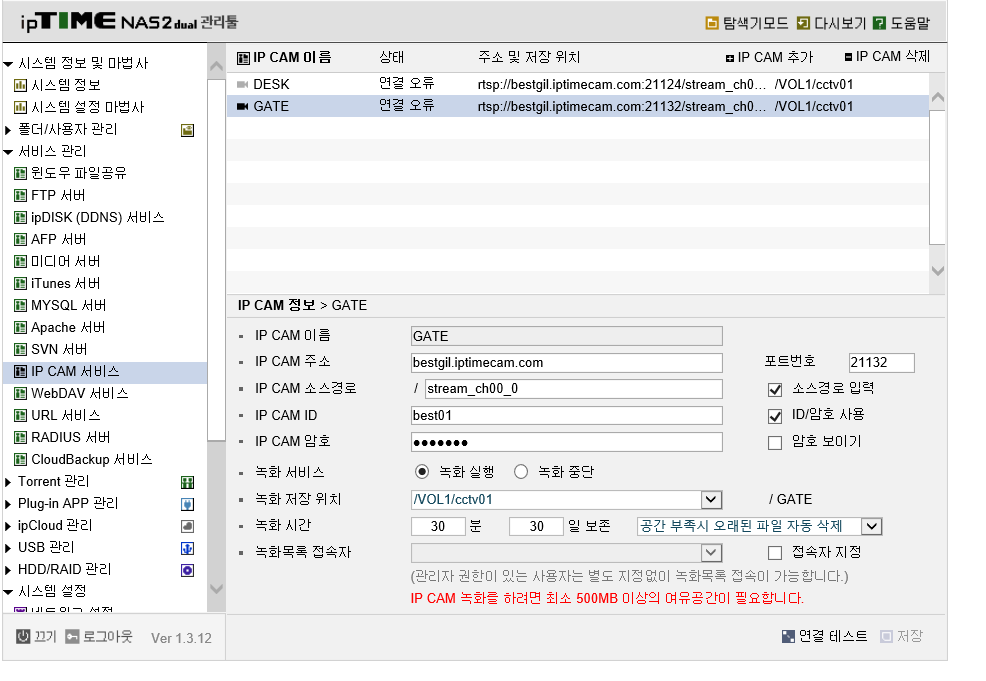Click the Torrent 관리 status icon

tap(187, 482)
